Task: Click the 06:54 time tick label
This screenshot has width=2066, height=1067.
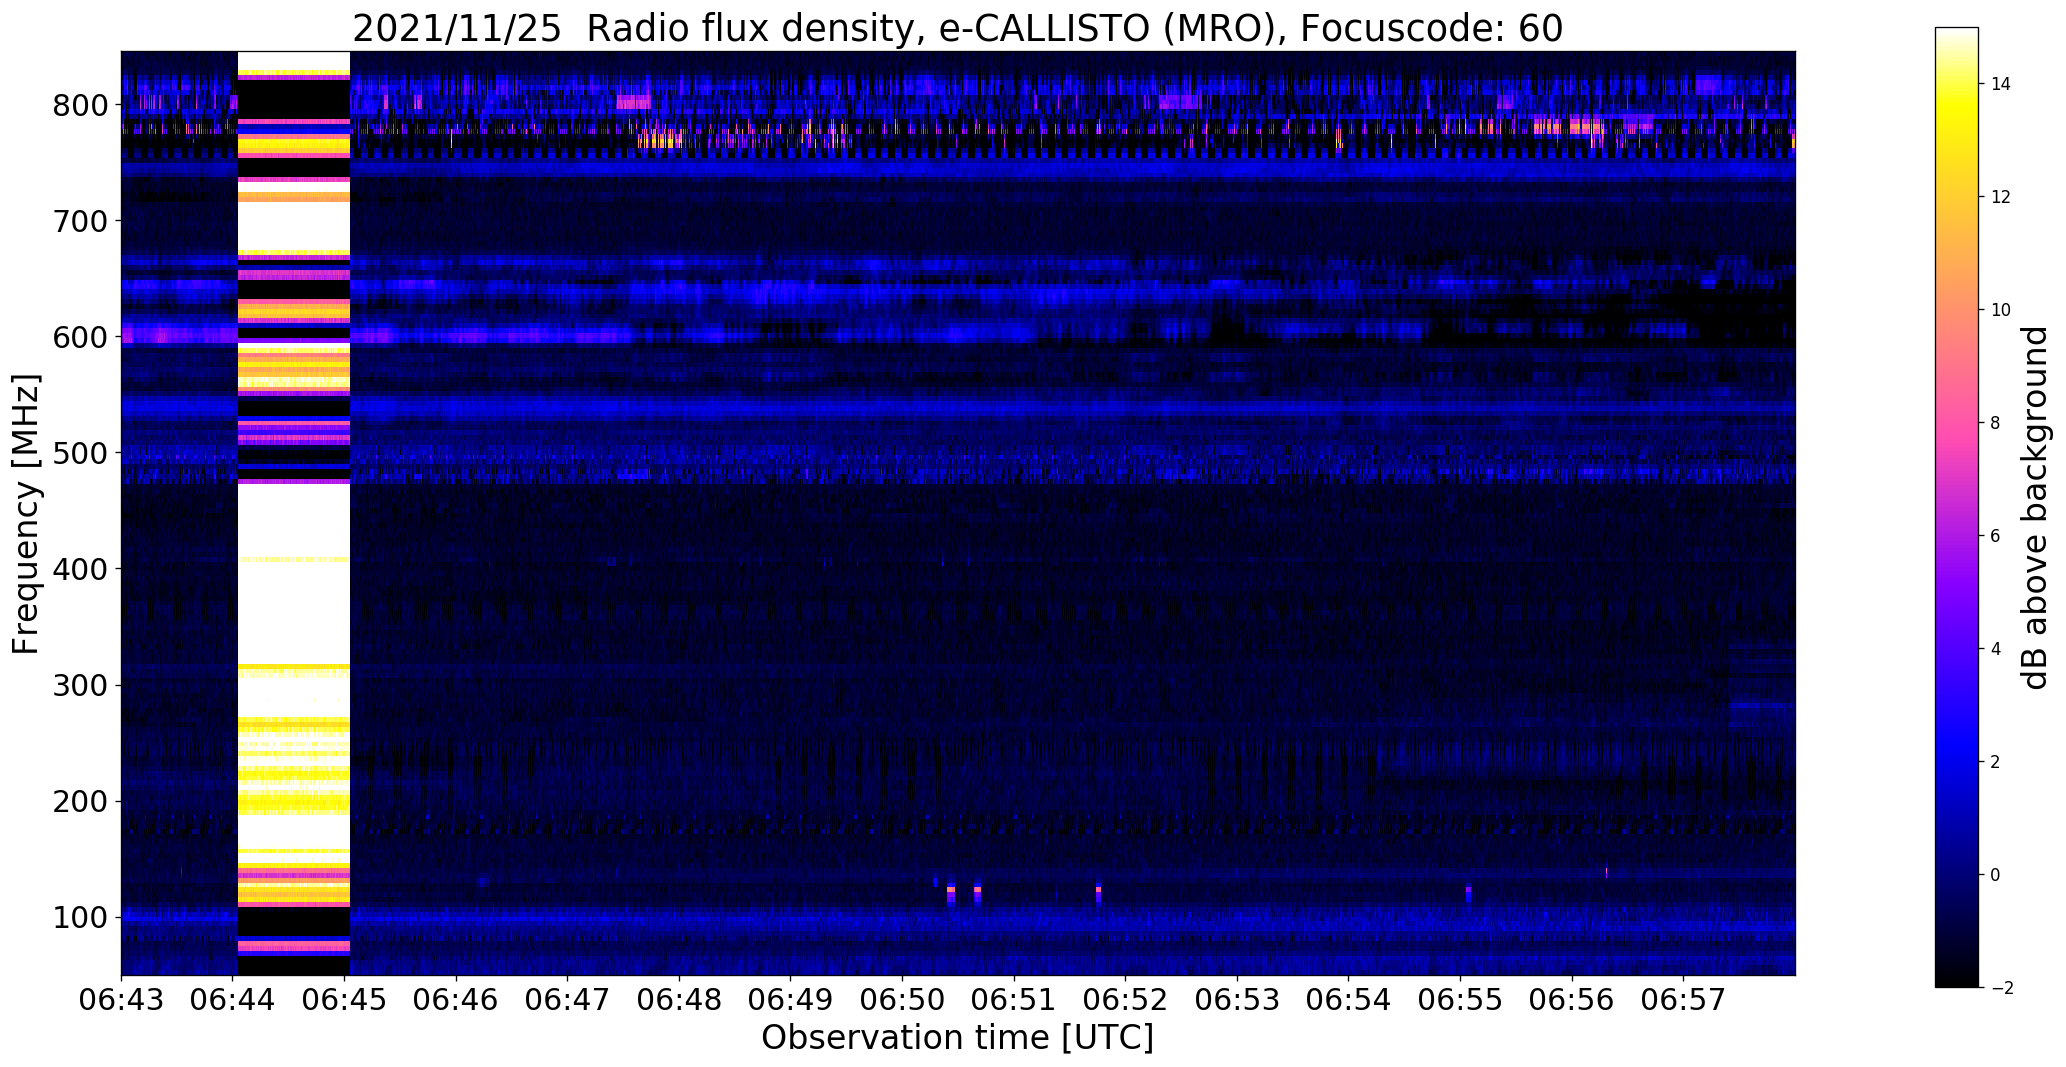Action: [1349, 1000]
